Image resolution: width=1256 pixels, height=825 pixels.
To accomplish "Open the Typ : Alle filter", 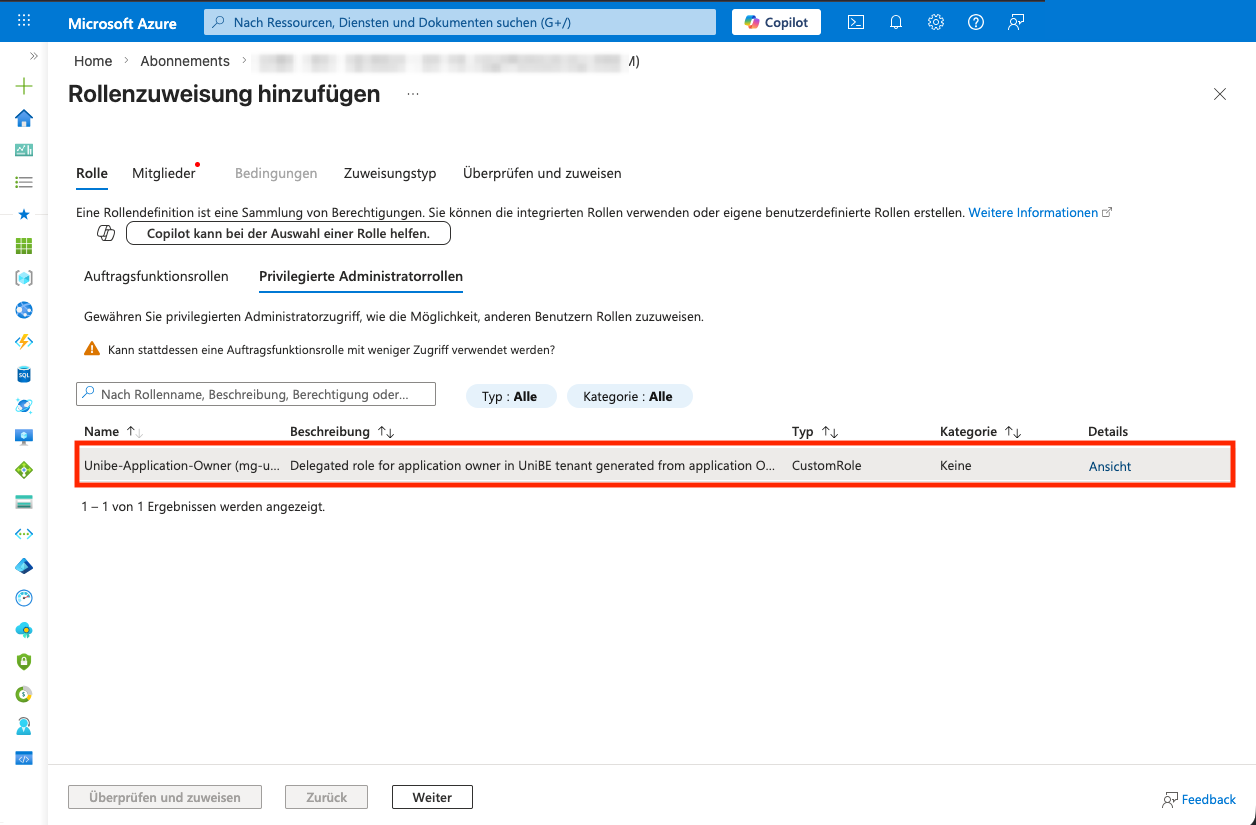I will pyautogui.click(x=509, y=396).
